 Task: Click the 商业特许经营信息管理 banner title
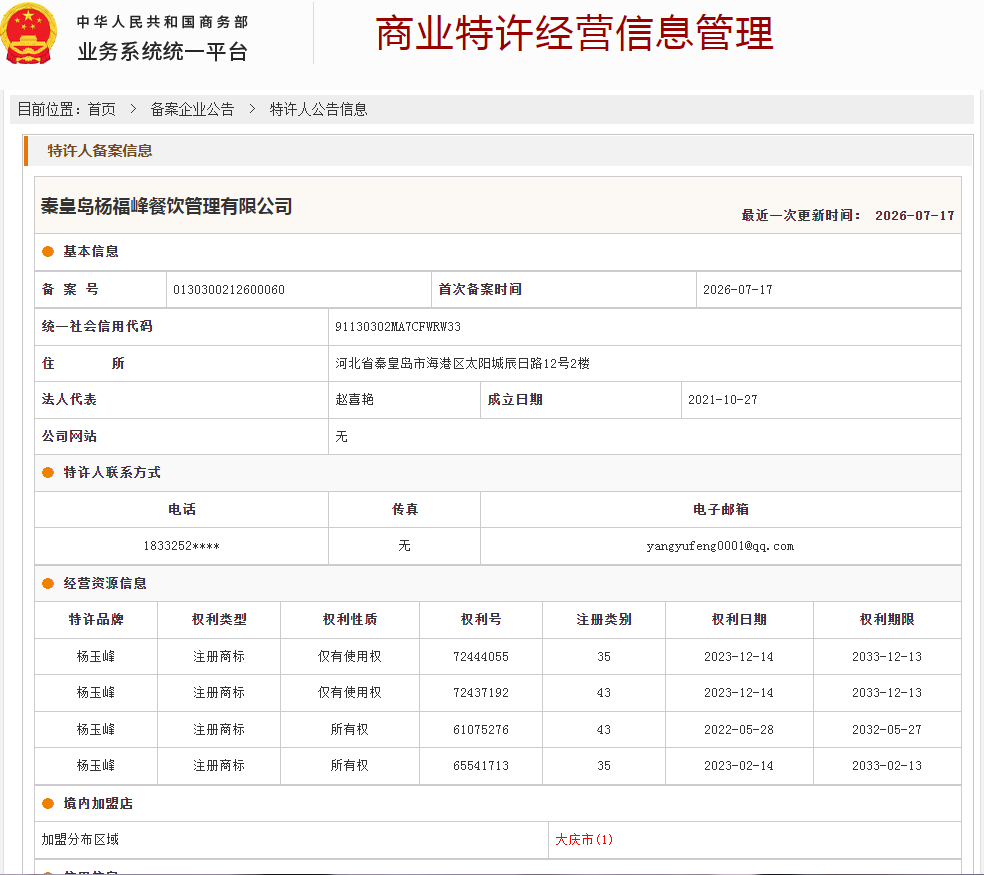coord(574,33)
